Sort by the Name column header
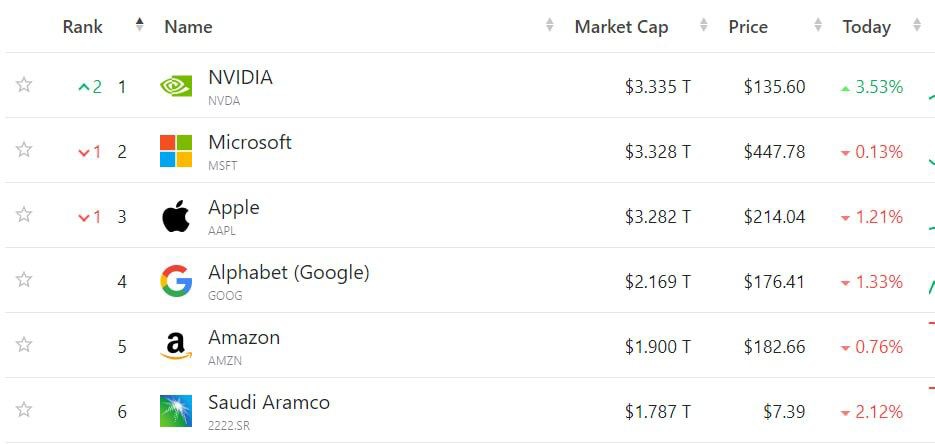The width and height of the screenshot is (935, 444). [x=188, y=27]
